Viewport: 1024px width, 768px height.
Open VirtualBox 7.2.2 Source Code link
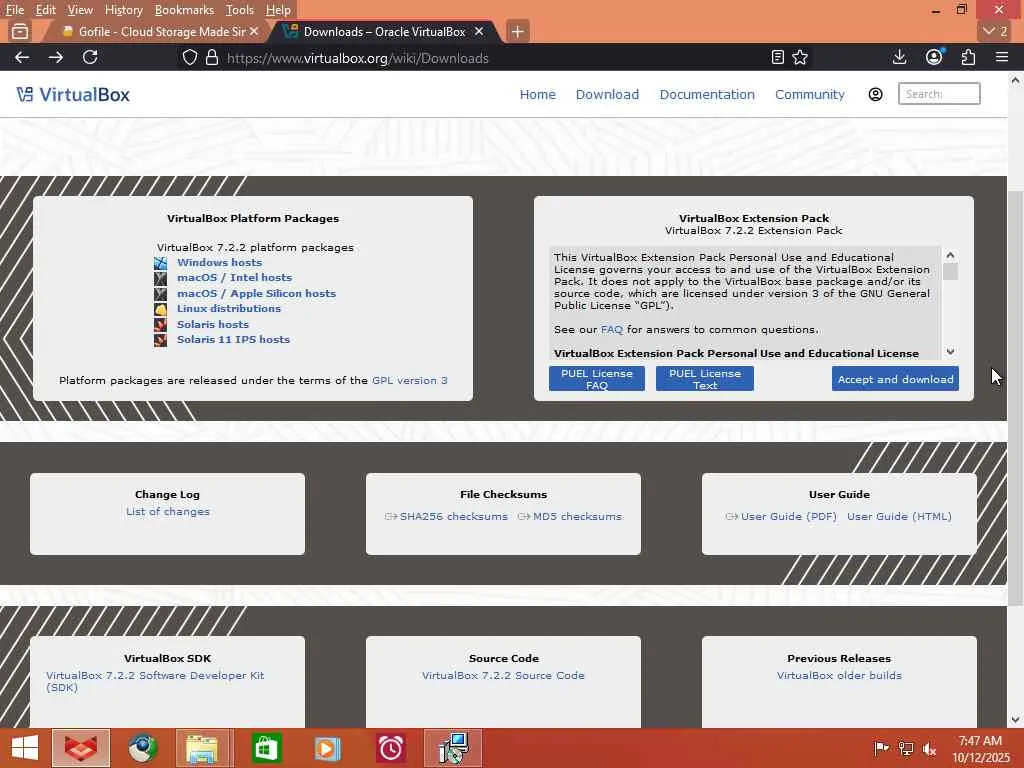coord(503,675)
